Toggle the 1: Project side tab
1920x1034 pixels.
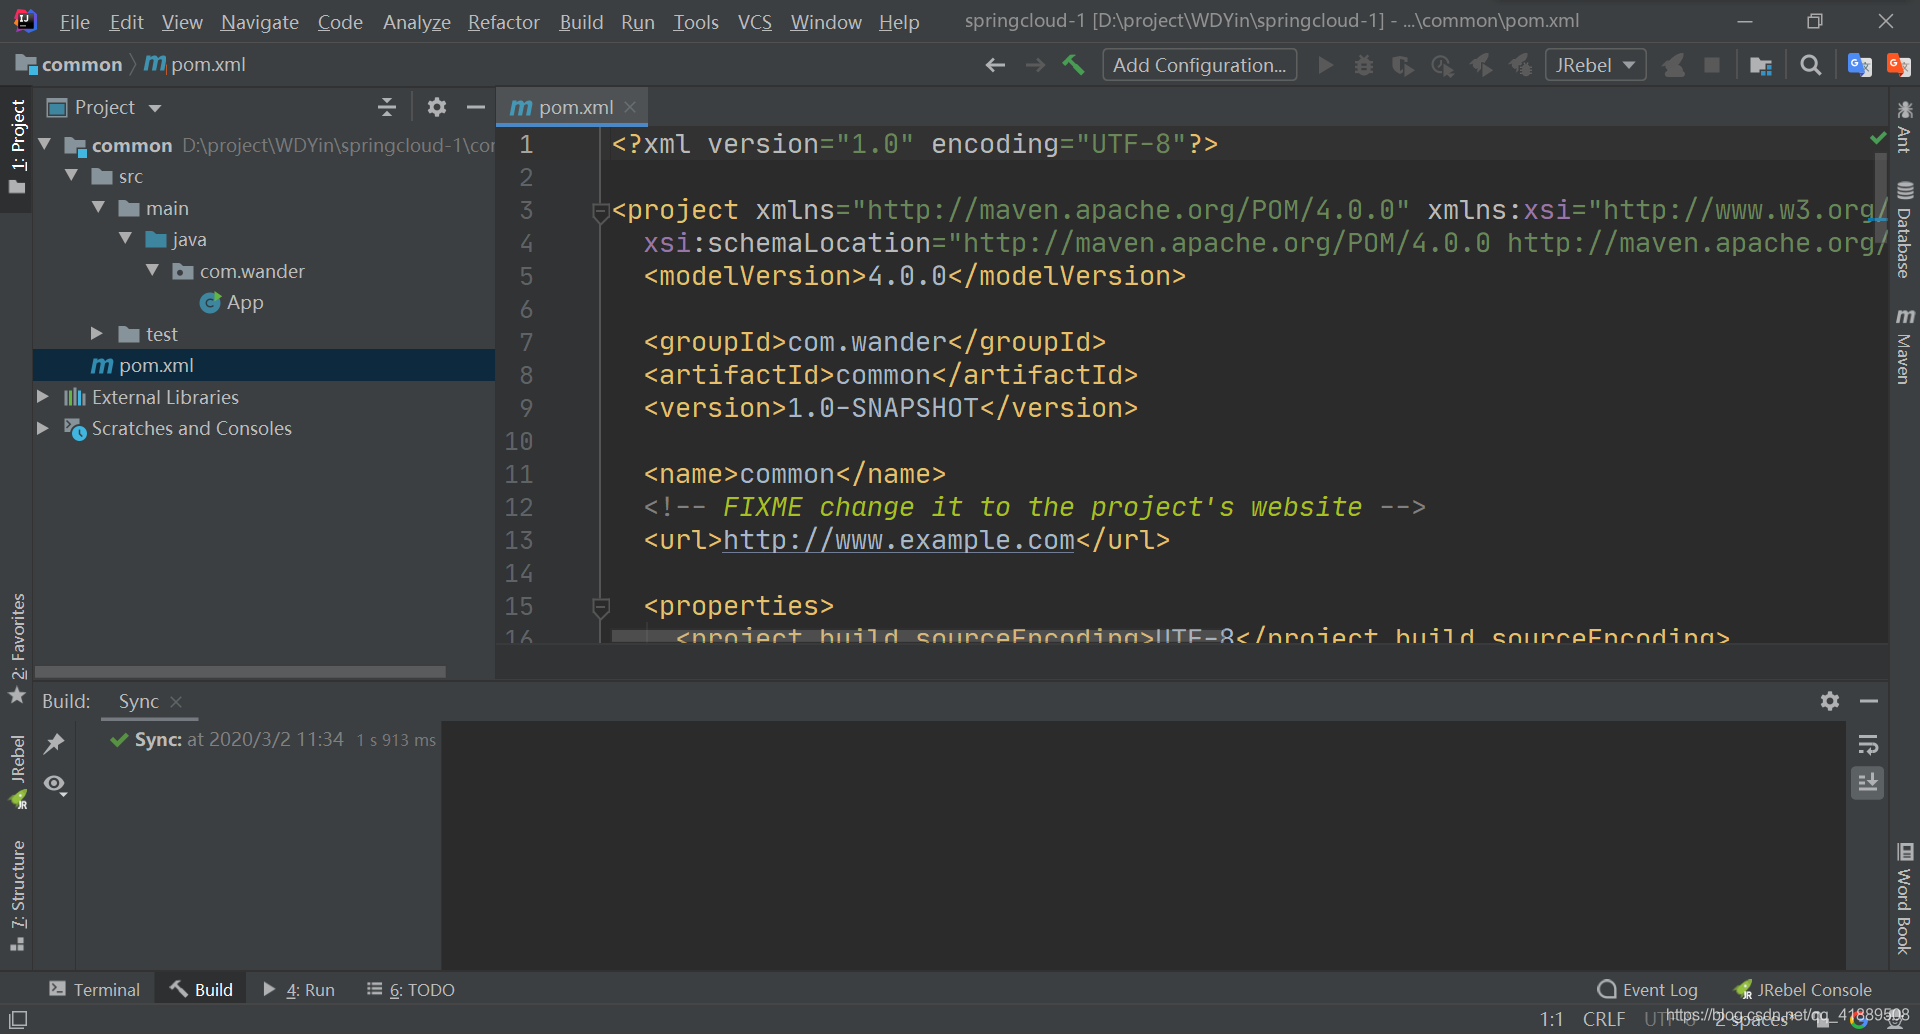click(x=17, y=147)
